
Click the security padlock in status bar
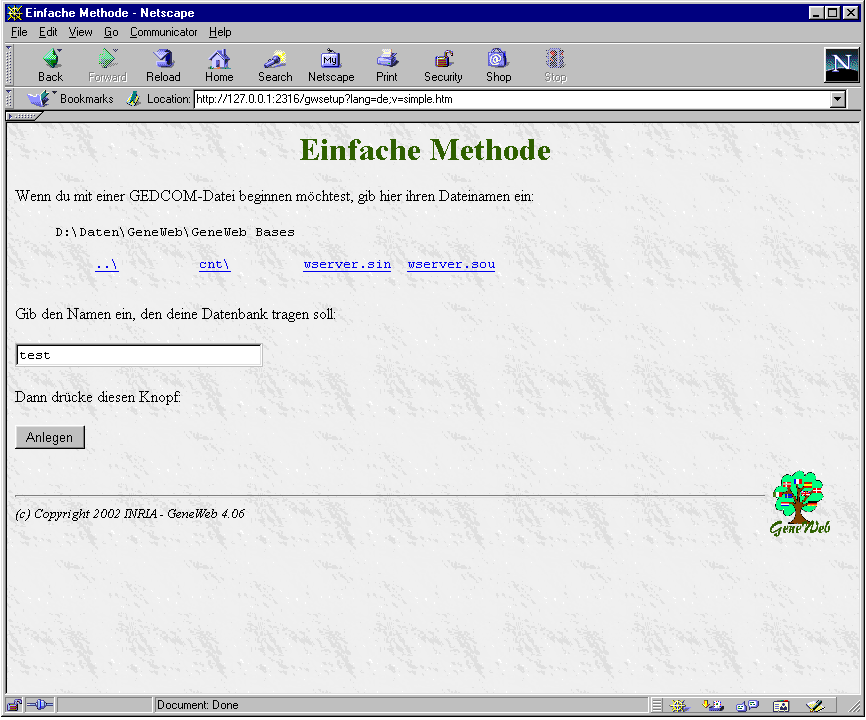[14, 705]
